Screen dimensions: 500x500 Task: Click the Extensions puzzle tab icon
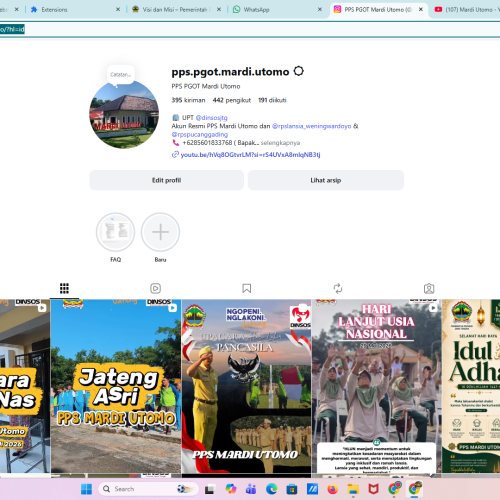point(34,10)
